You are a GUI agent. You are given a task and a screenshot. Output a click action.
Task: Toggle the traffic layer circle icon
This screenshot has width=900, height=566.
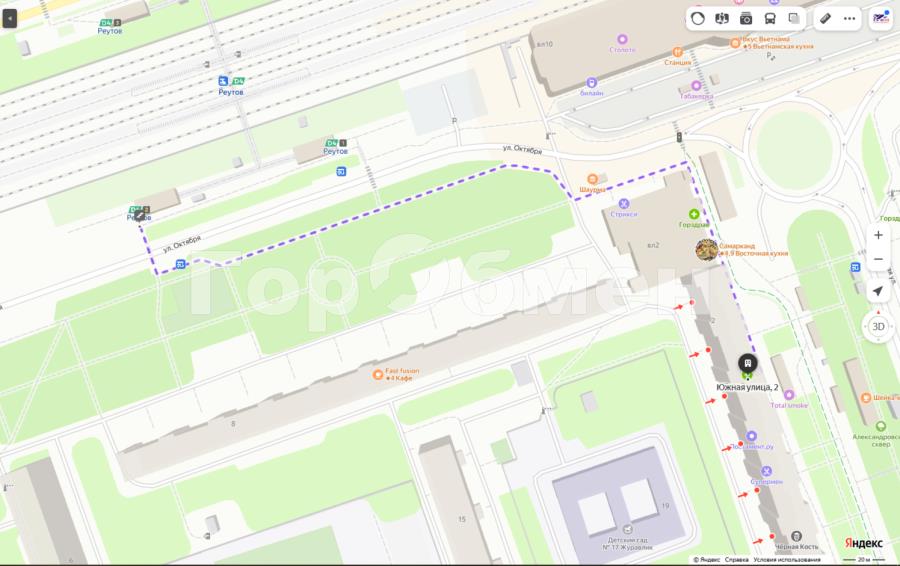[x=697, y=19]
